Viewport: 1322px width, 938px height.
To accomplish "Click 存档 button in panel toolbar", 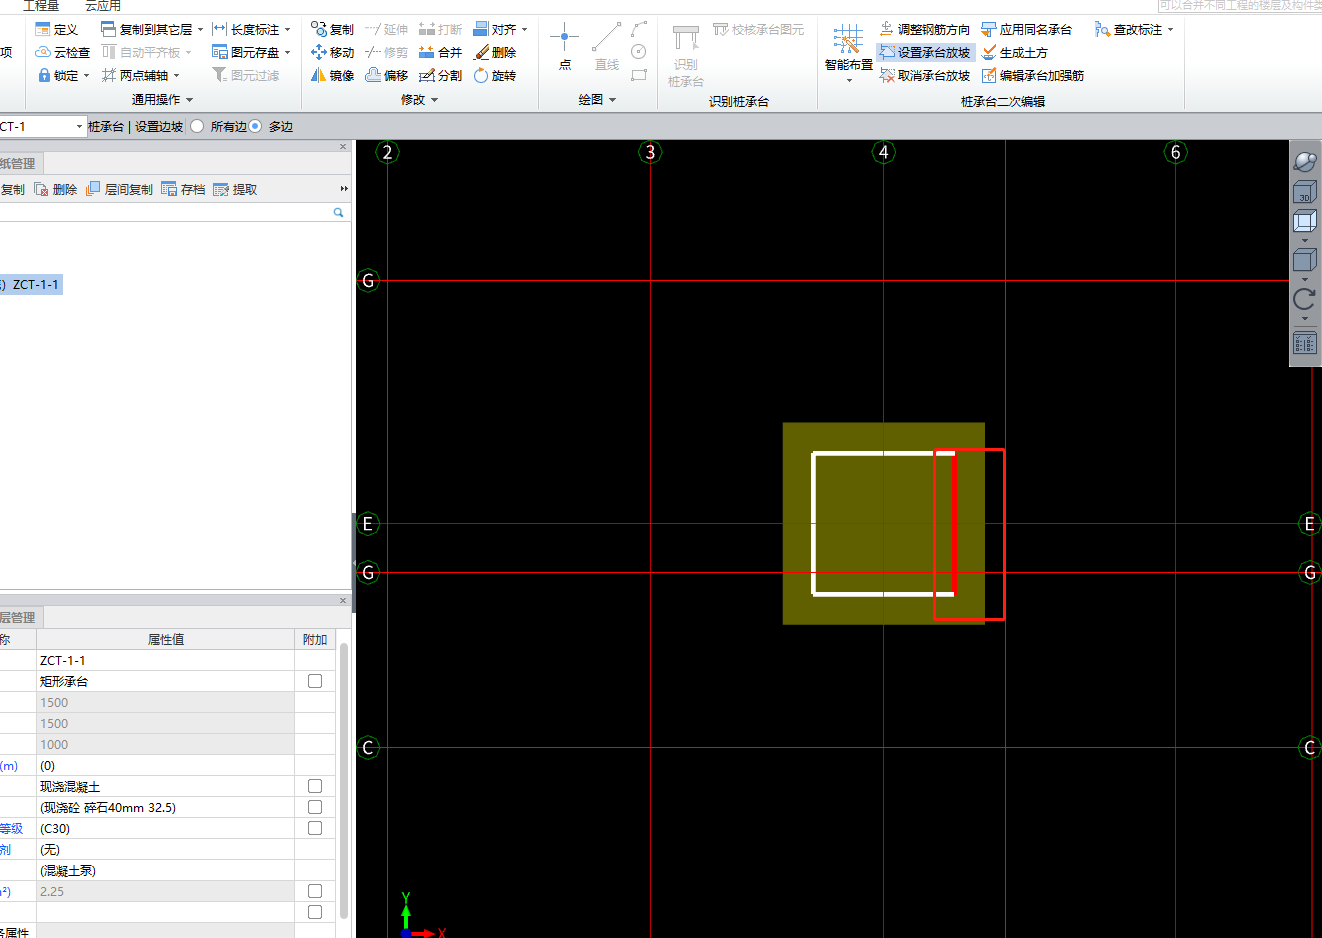I will pos(183,189).
